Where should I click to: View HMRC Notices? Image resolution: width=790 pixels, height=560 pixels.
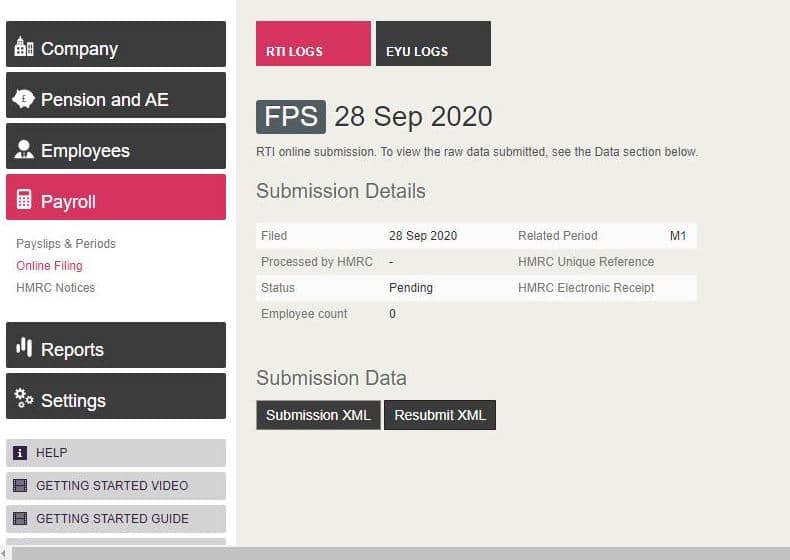point(56,288)
